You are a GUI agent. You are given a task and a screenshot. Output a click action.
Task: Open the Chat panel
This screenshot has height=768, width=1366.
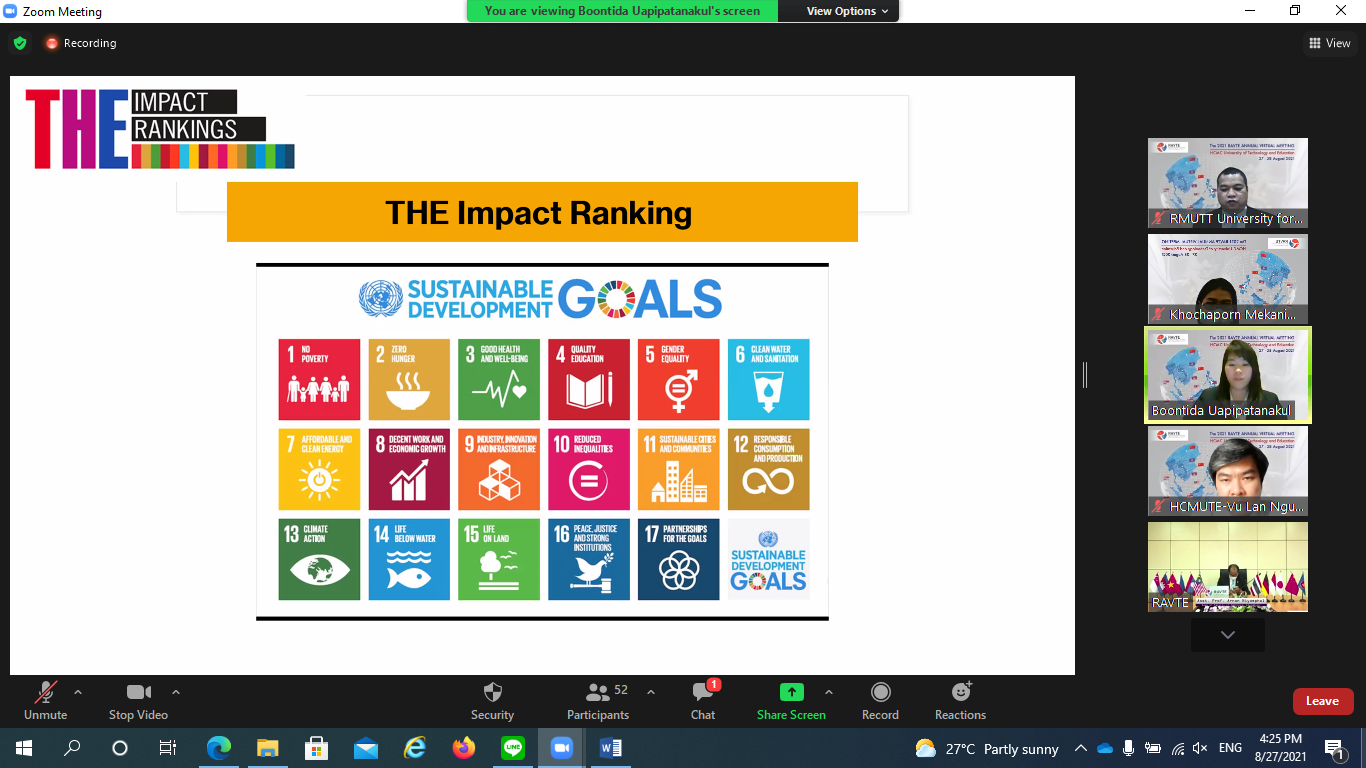703,700
